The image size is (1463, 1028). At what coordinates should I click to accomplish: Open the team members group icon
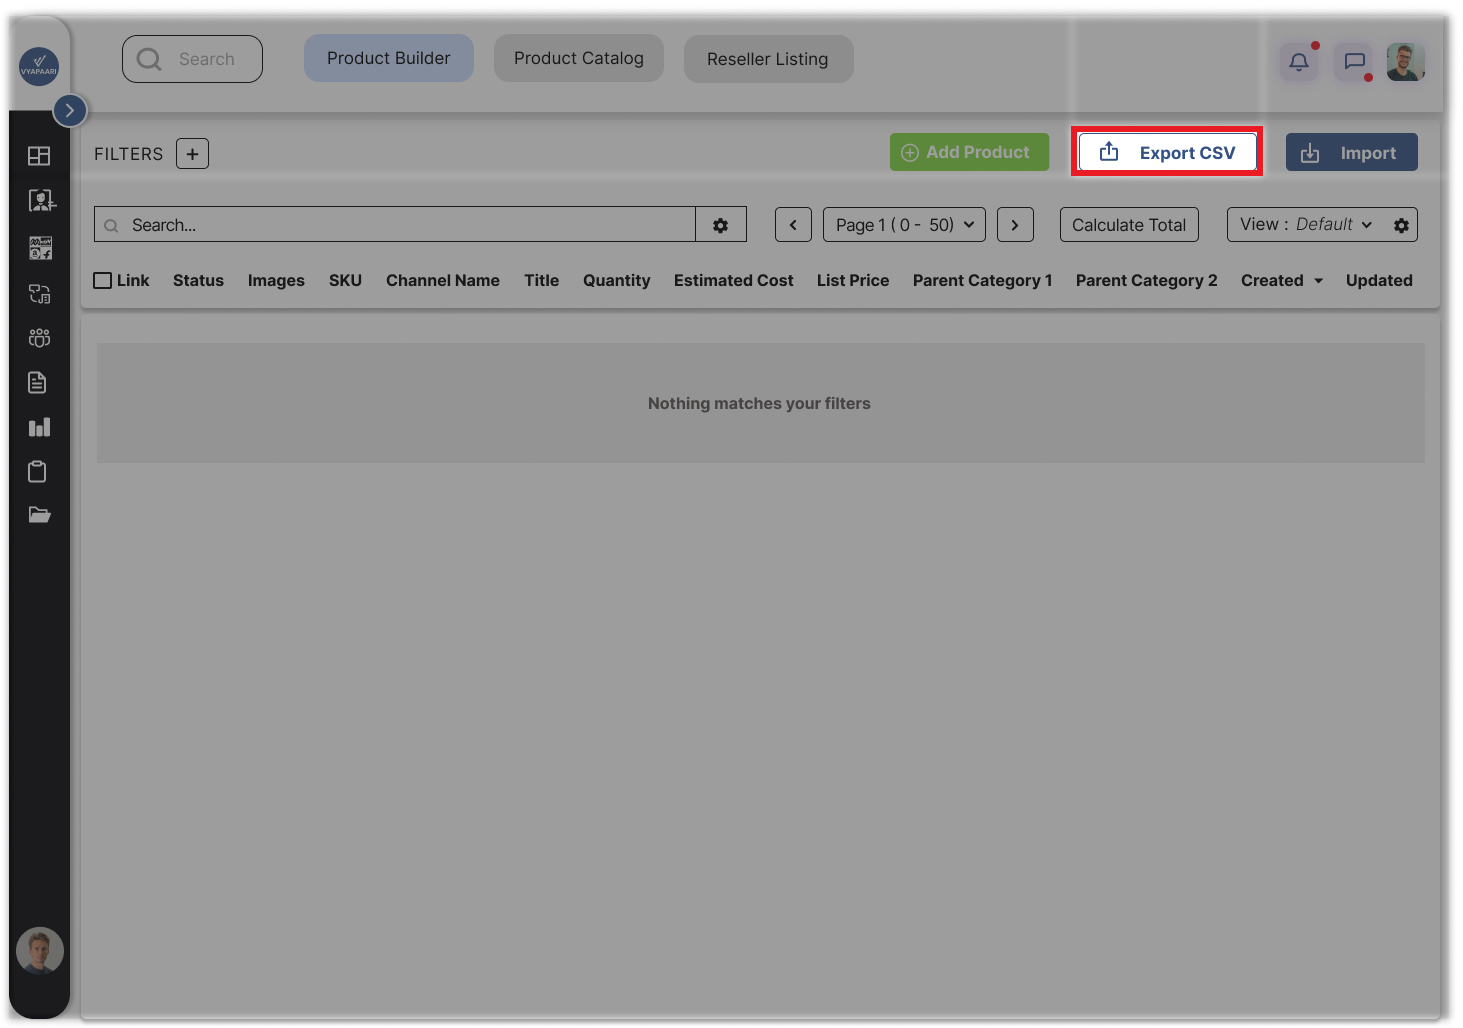[39, 338]
